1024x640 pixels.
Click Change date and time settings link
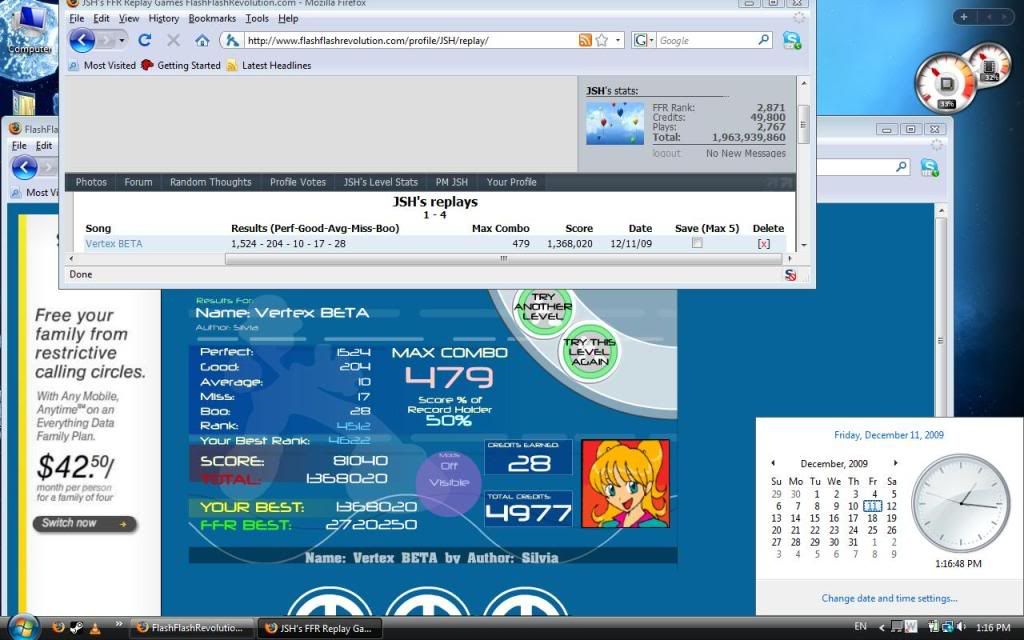(889, 599)
